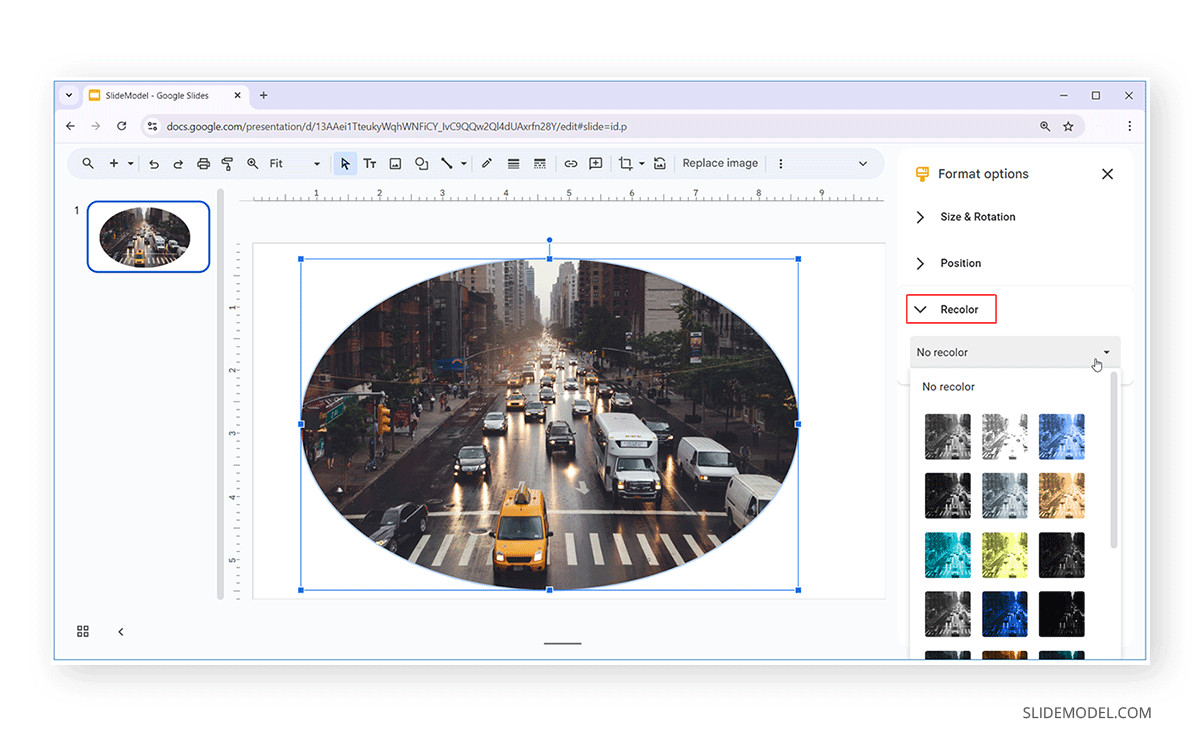Choose the Select arrow cursor tool
Image resolution: width=1200 pixels, height=743 pixels.
(345, 164)
